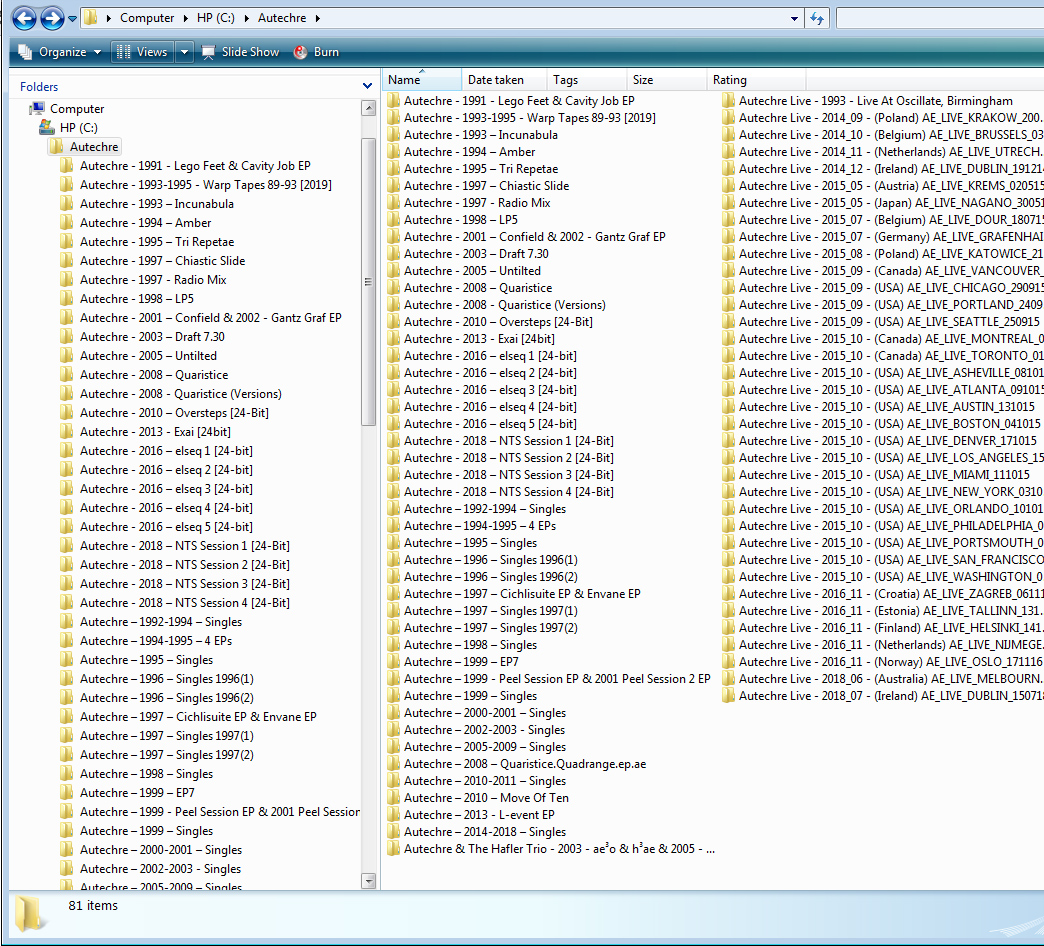Sort by Rating column header
The height and width of the screenshot is (946, 1044).
(756, 80)
